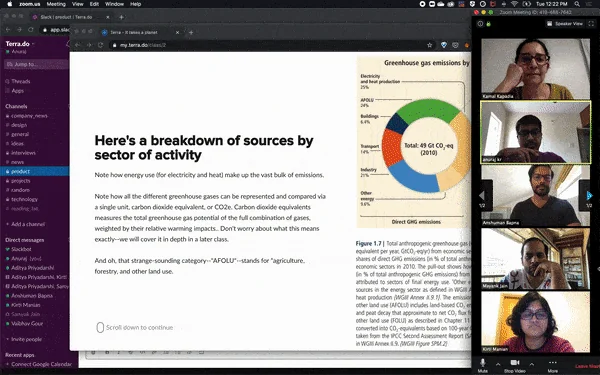Click the Wi-Fi icon in menu bar

coord(514,4)
